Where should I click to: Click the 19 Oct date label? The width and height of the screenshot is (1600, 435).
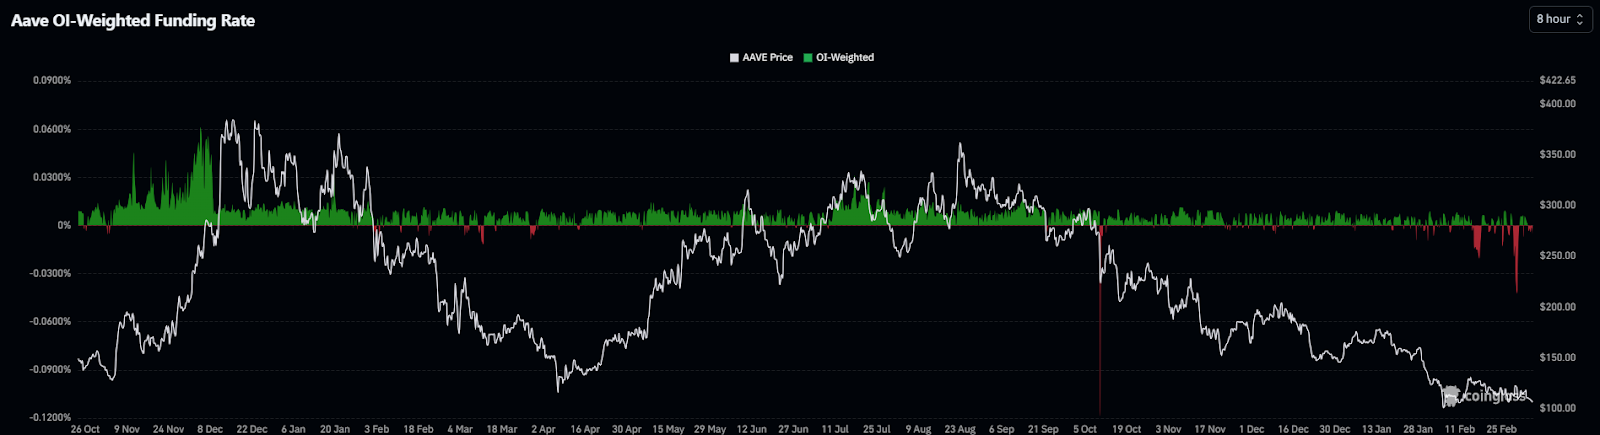coord(1126,429)
